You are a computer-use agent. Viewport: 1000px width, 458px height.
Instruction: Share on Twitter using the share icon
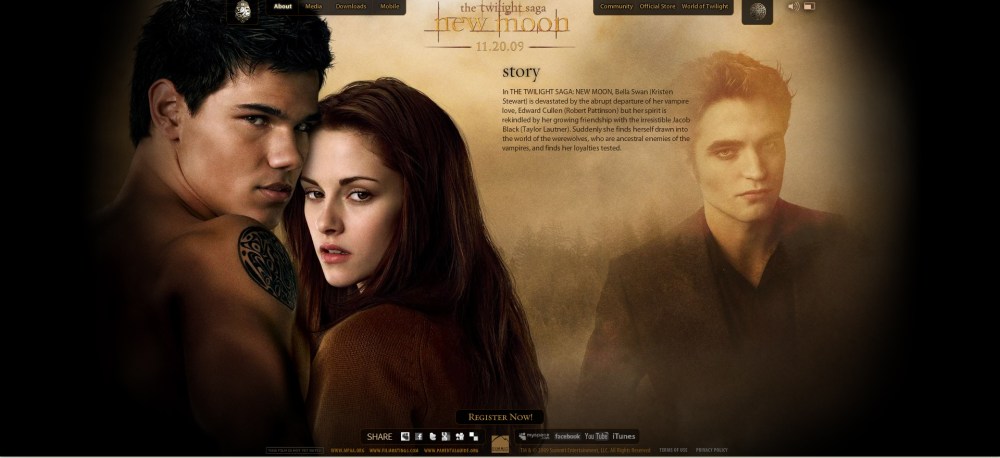coord(432,436)
